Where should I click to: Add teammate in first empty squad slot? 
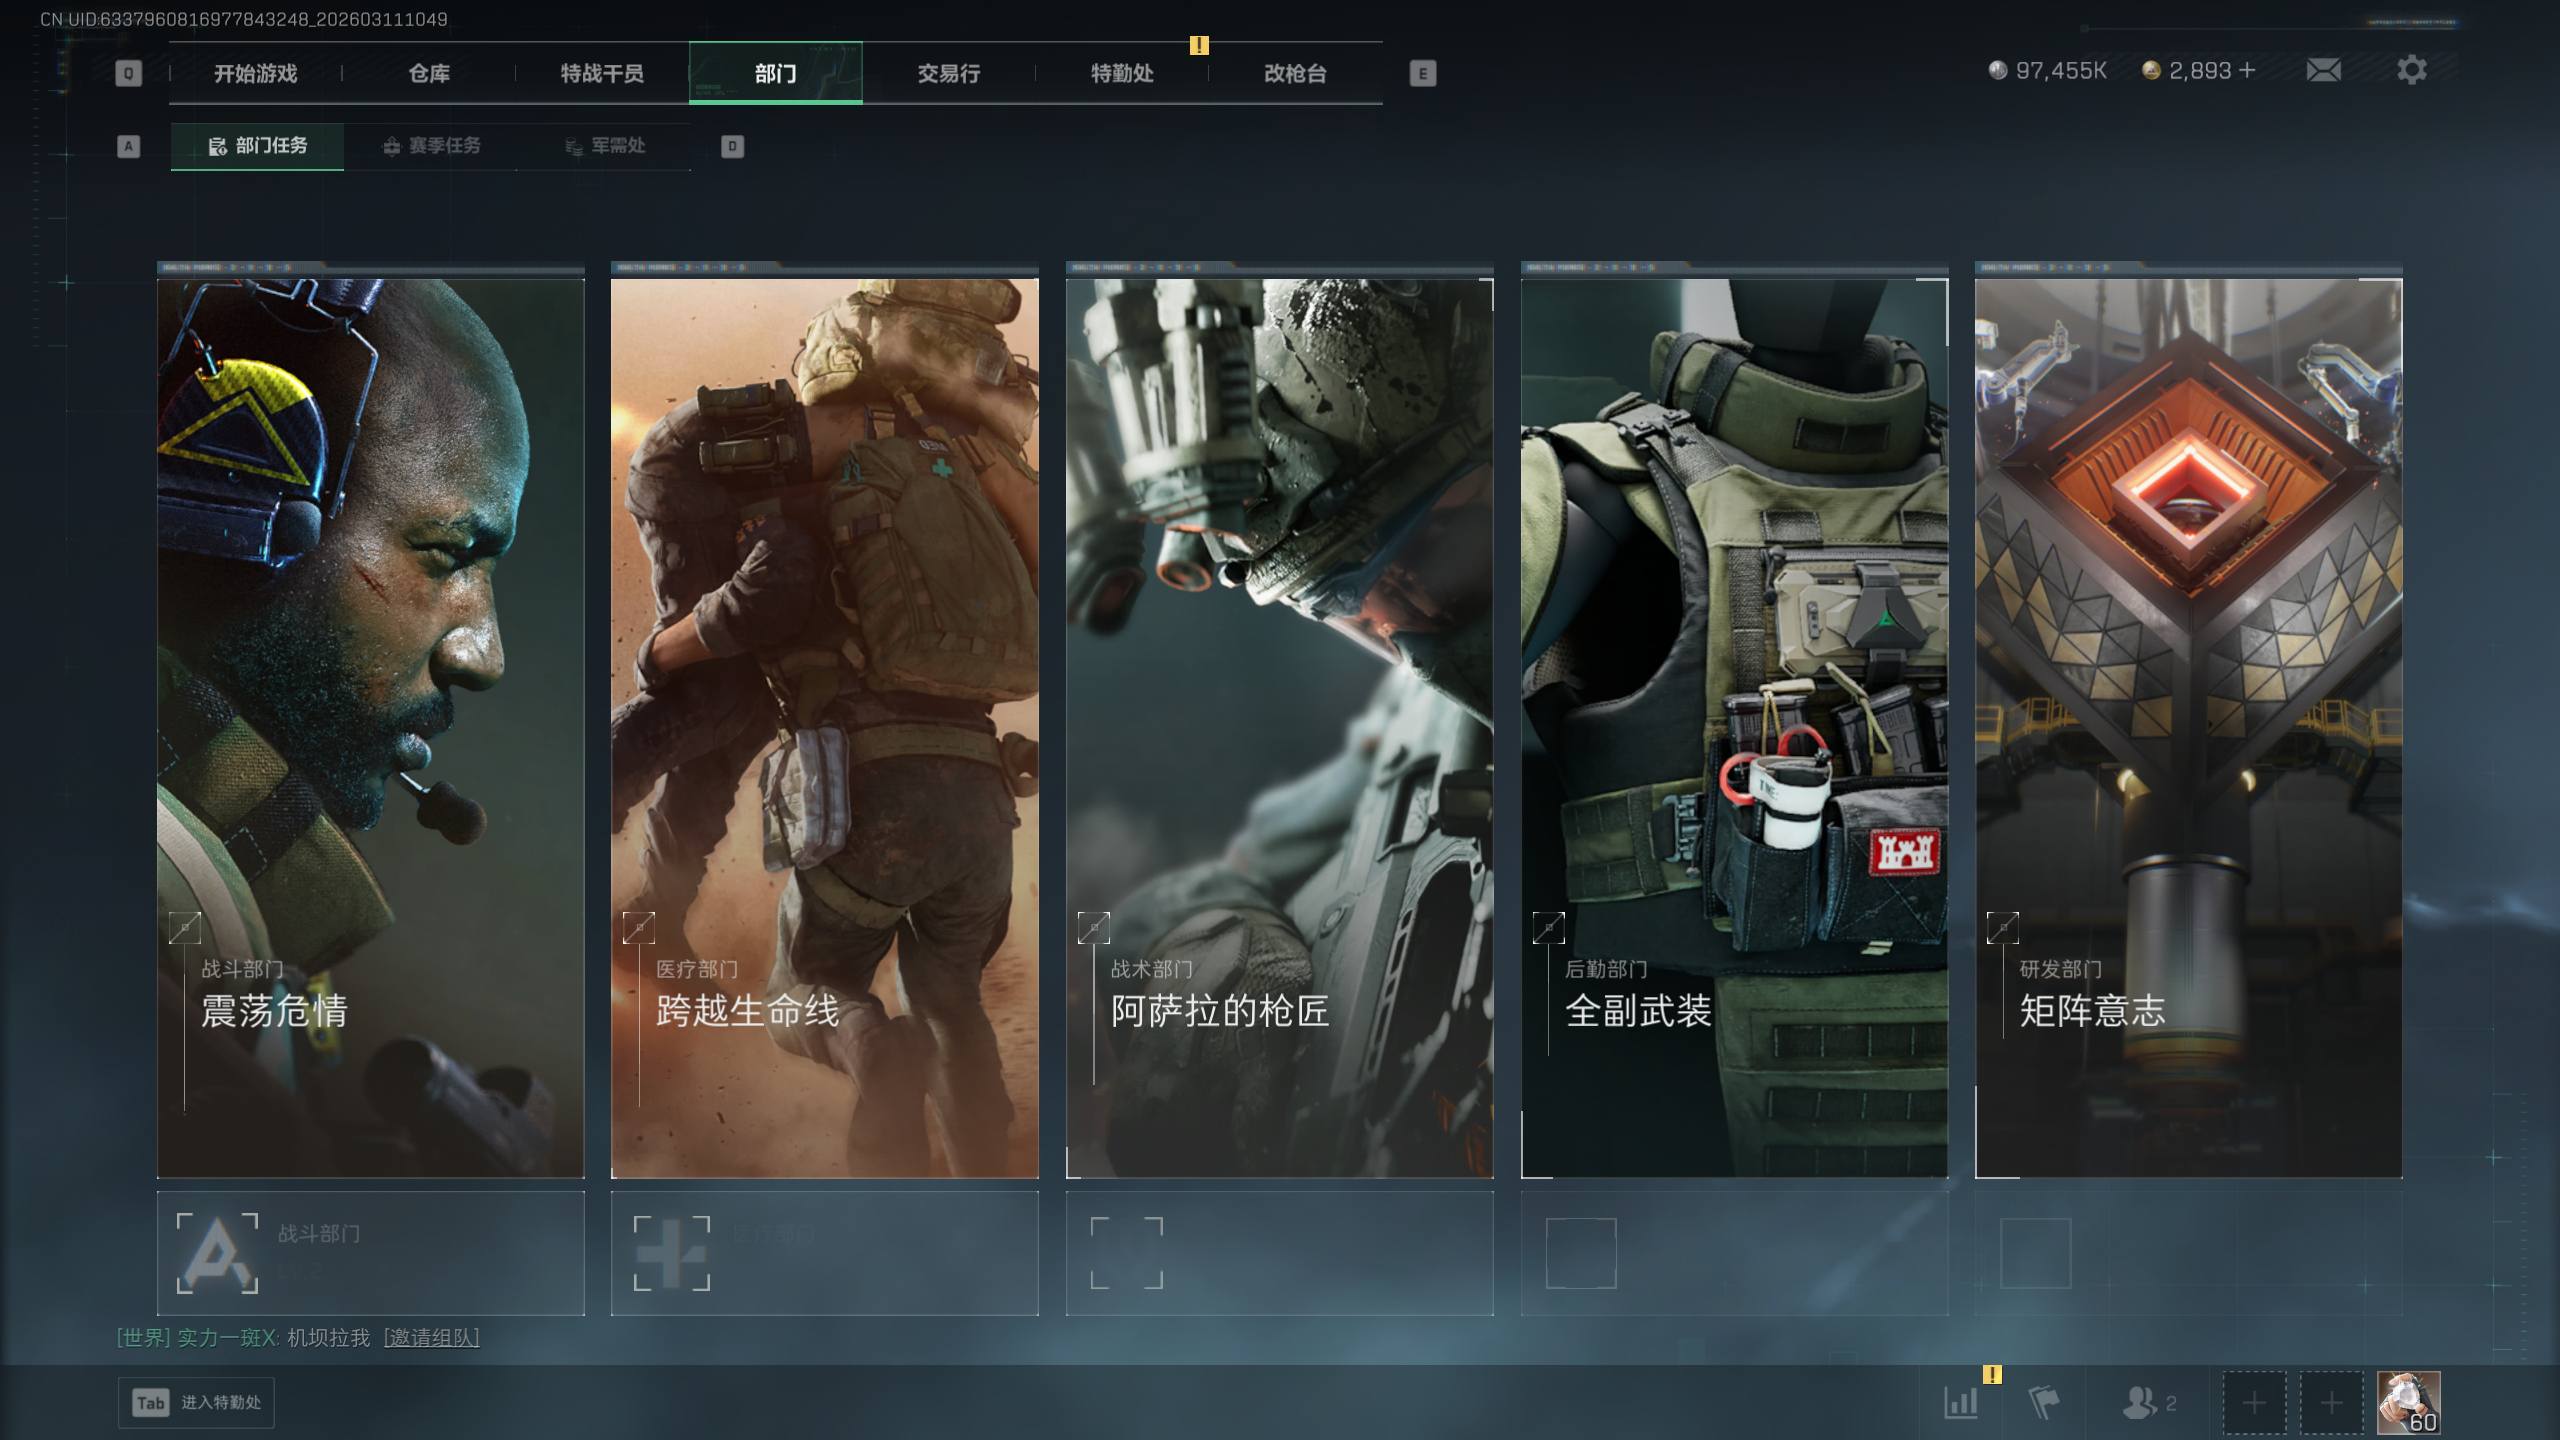2254,1402
